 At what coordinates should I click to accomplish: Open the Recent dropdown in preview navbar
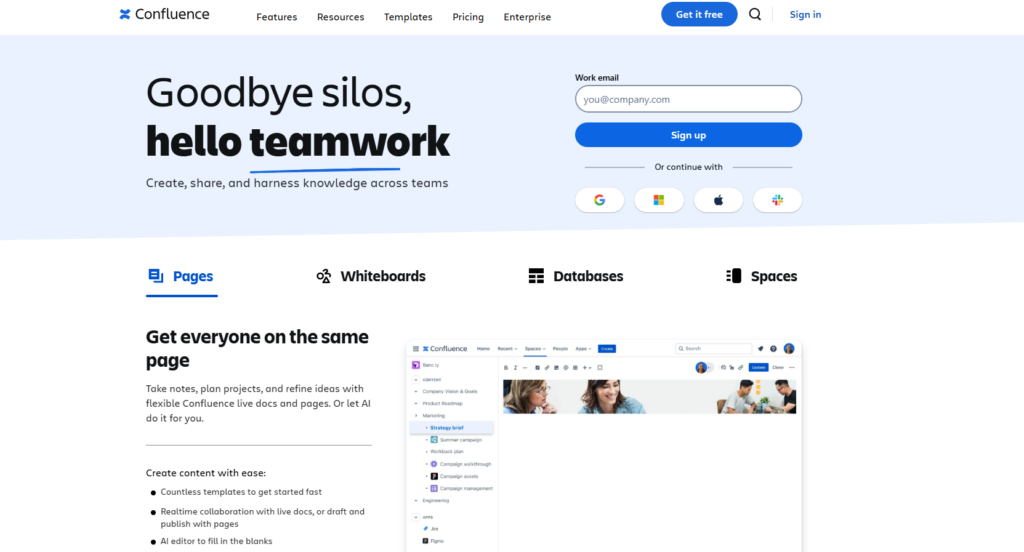click(507, 349)
